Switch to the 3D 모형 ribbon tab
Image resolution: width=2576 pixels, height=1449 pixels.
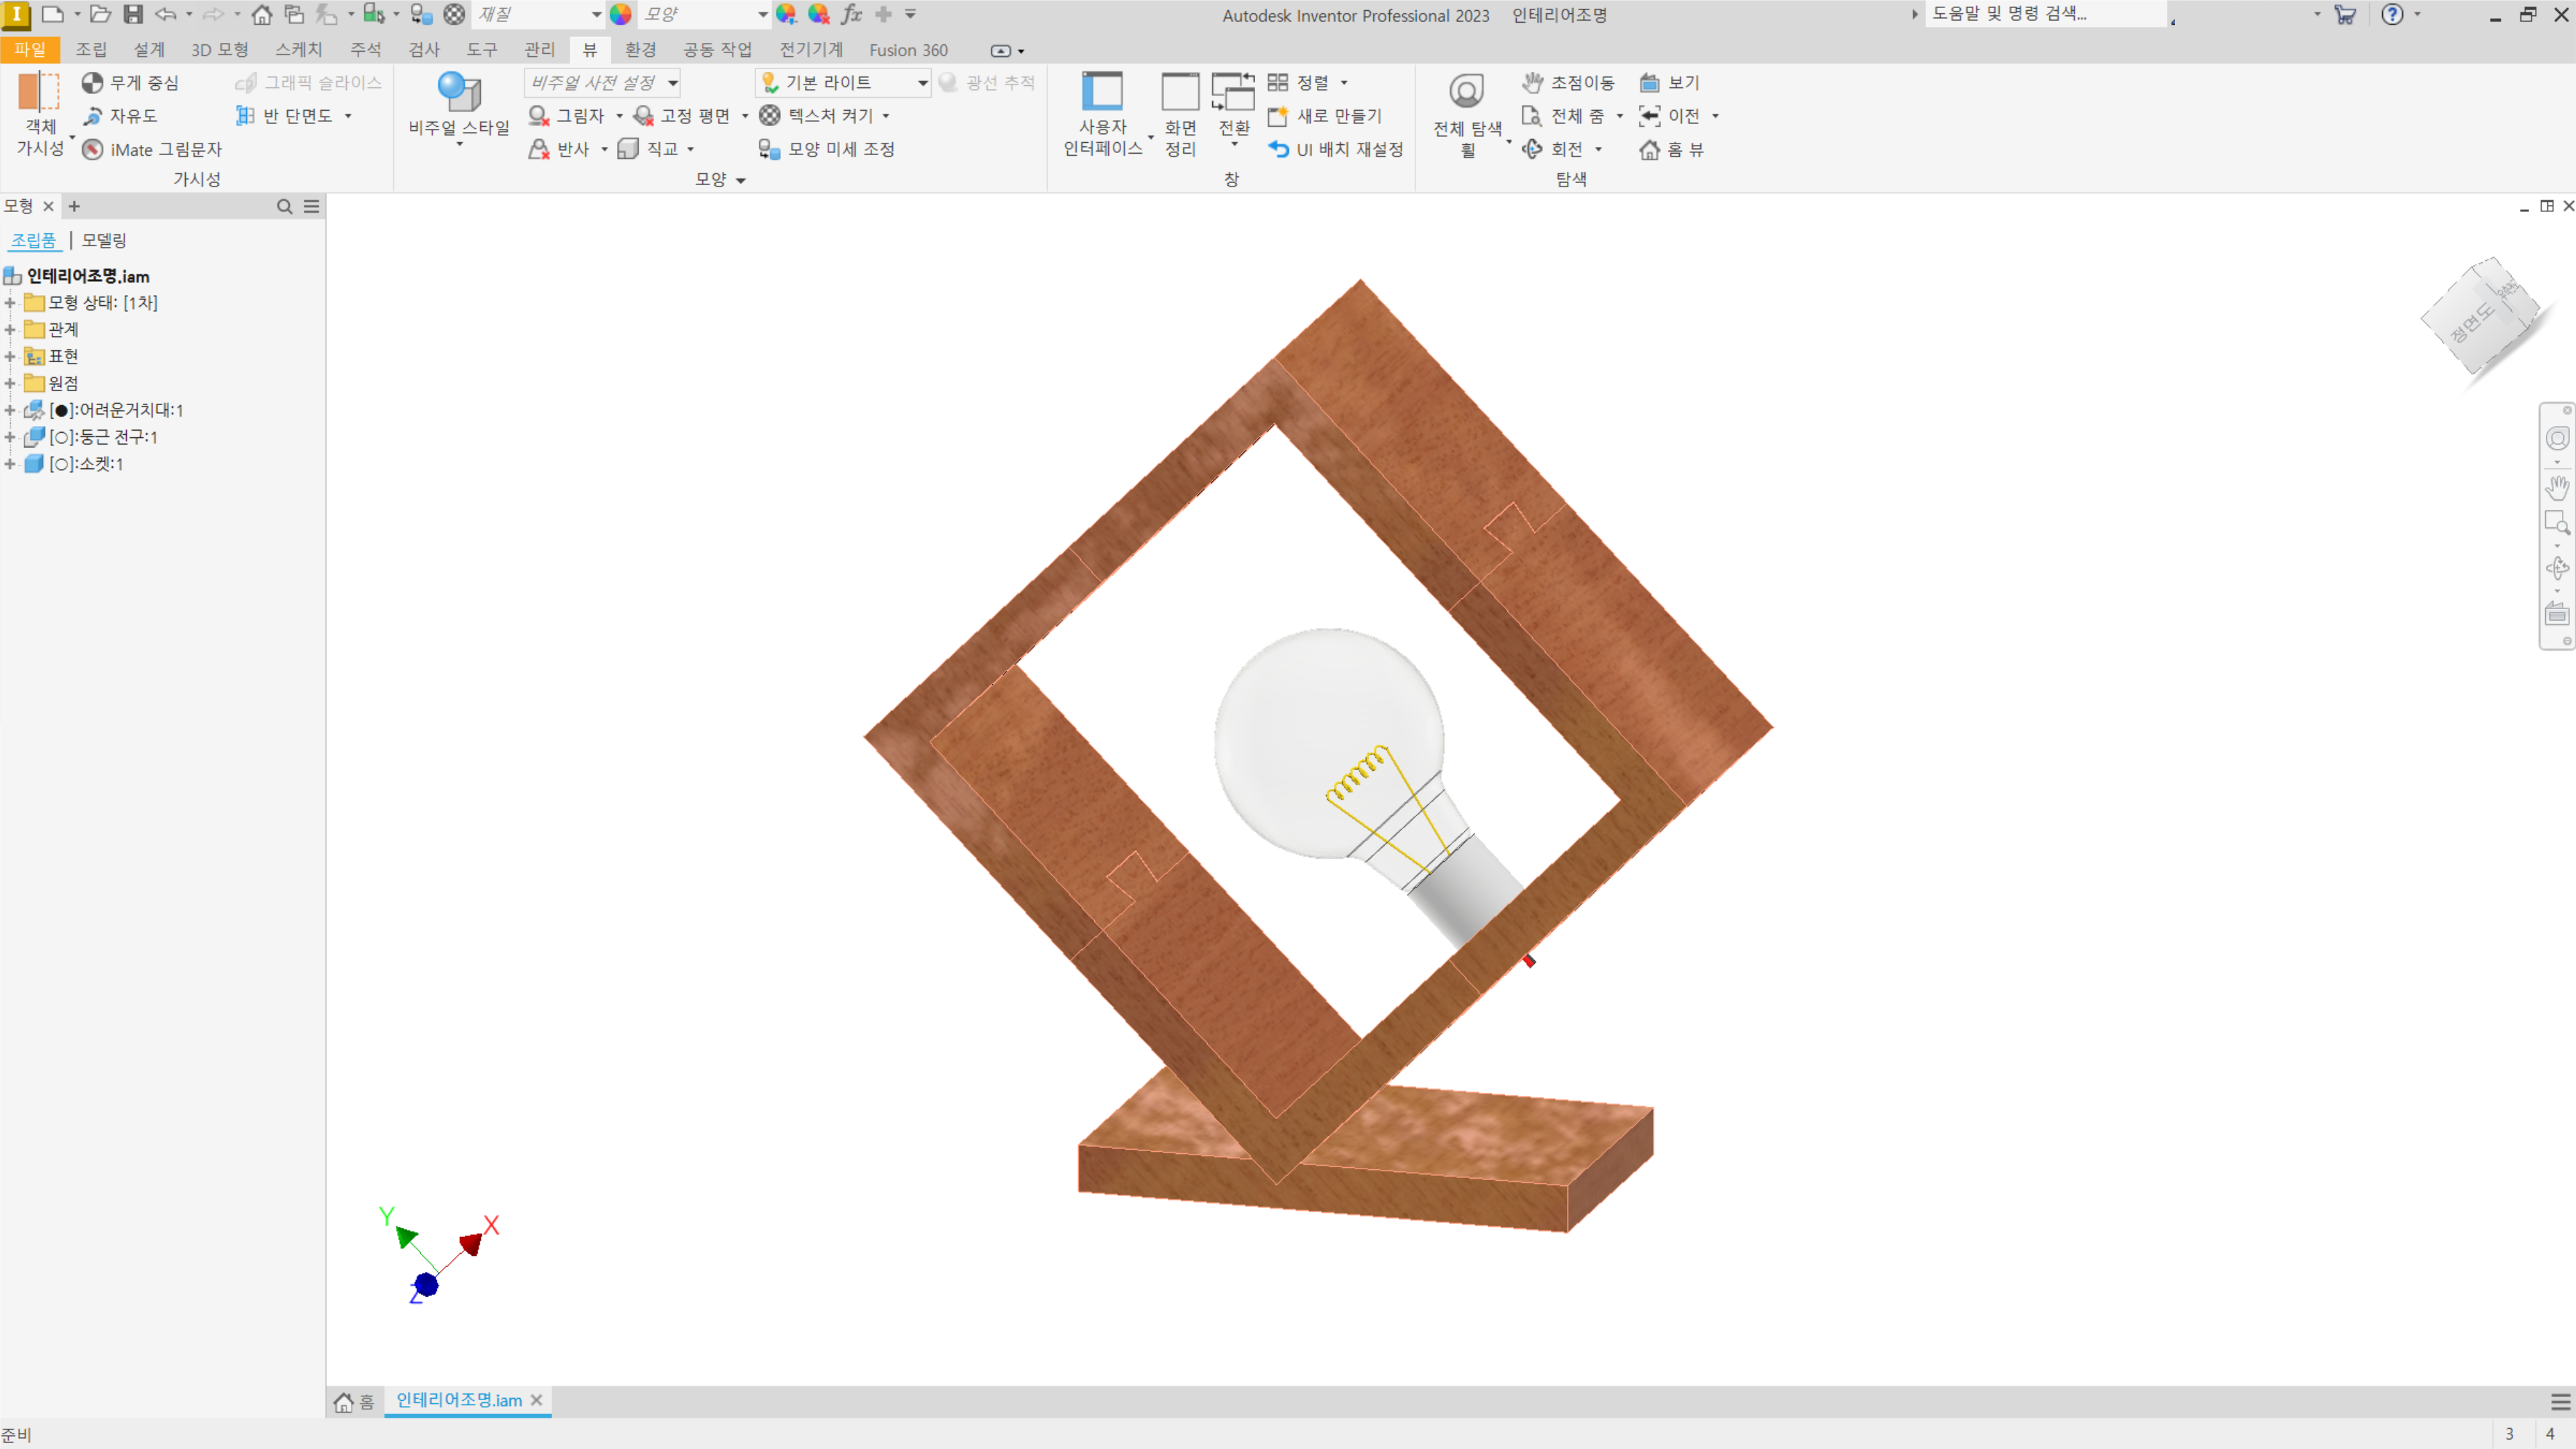(x=220, y=50)
